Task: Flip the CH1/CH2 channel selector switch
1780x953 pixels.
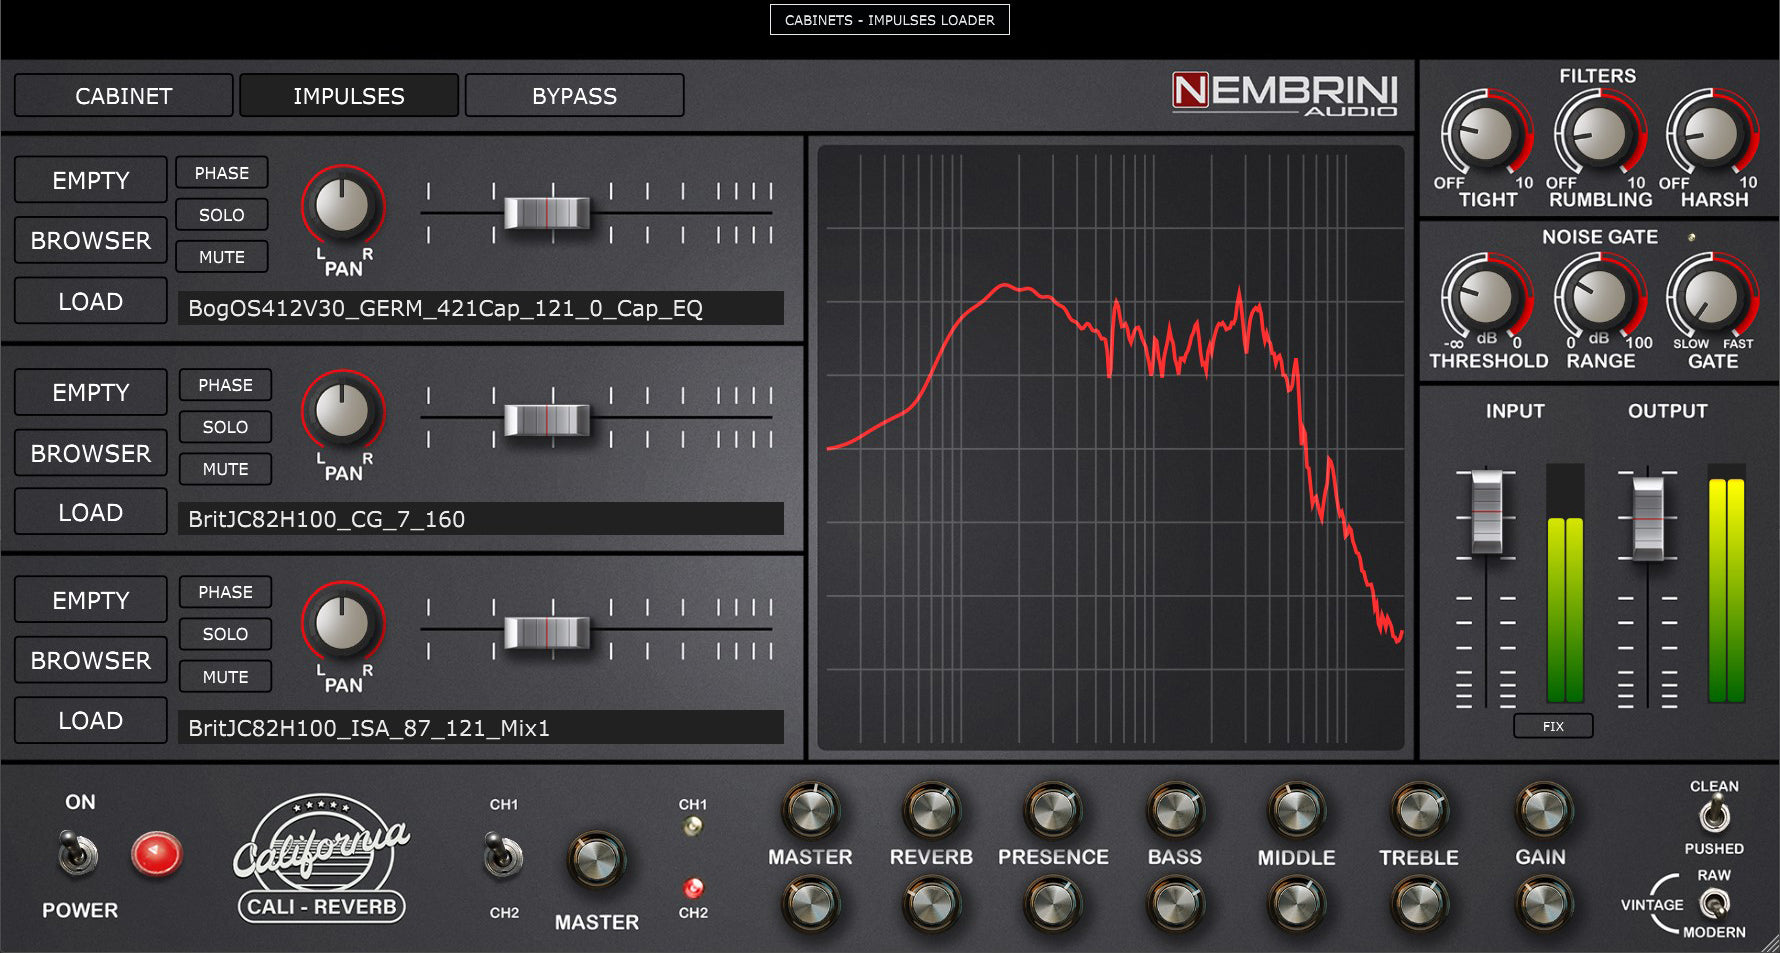Action: (x=503, y=856)
